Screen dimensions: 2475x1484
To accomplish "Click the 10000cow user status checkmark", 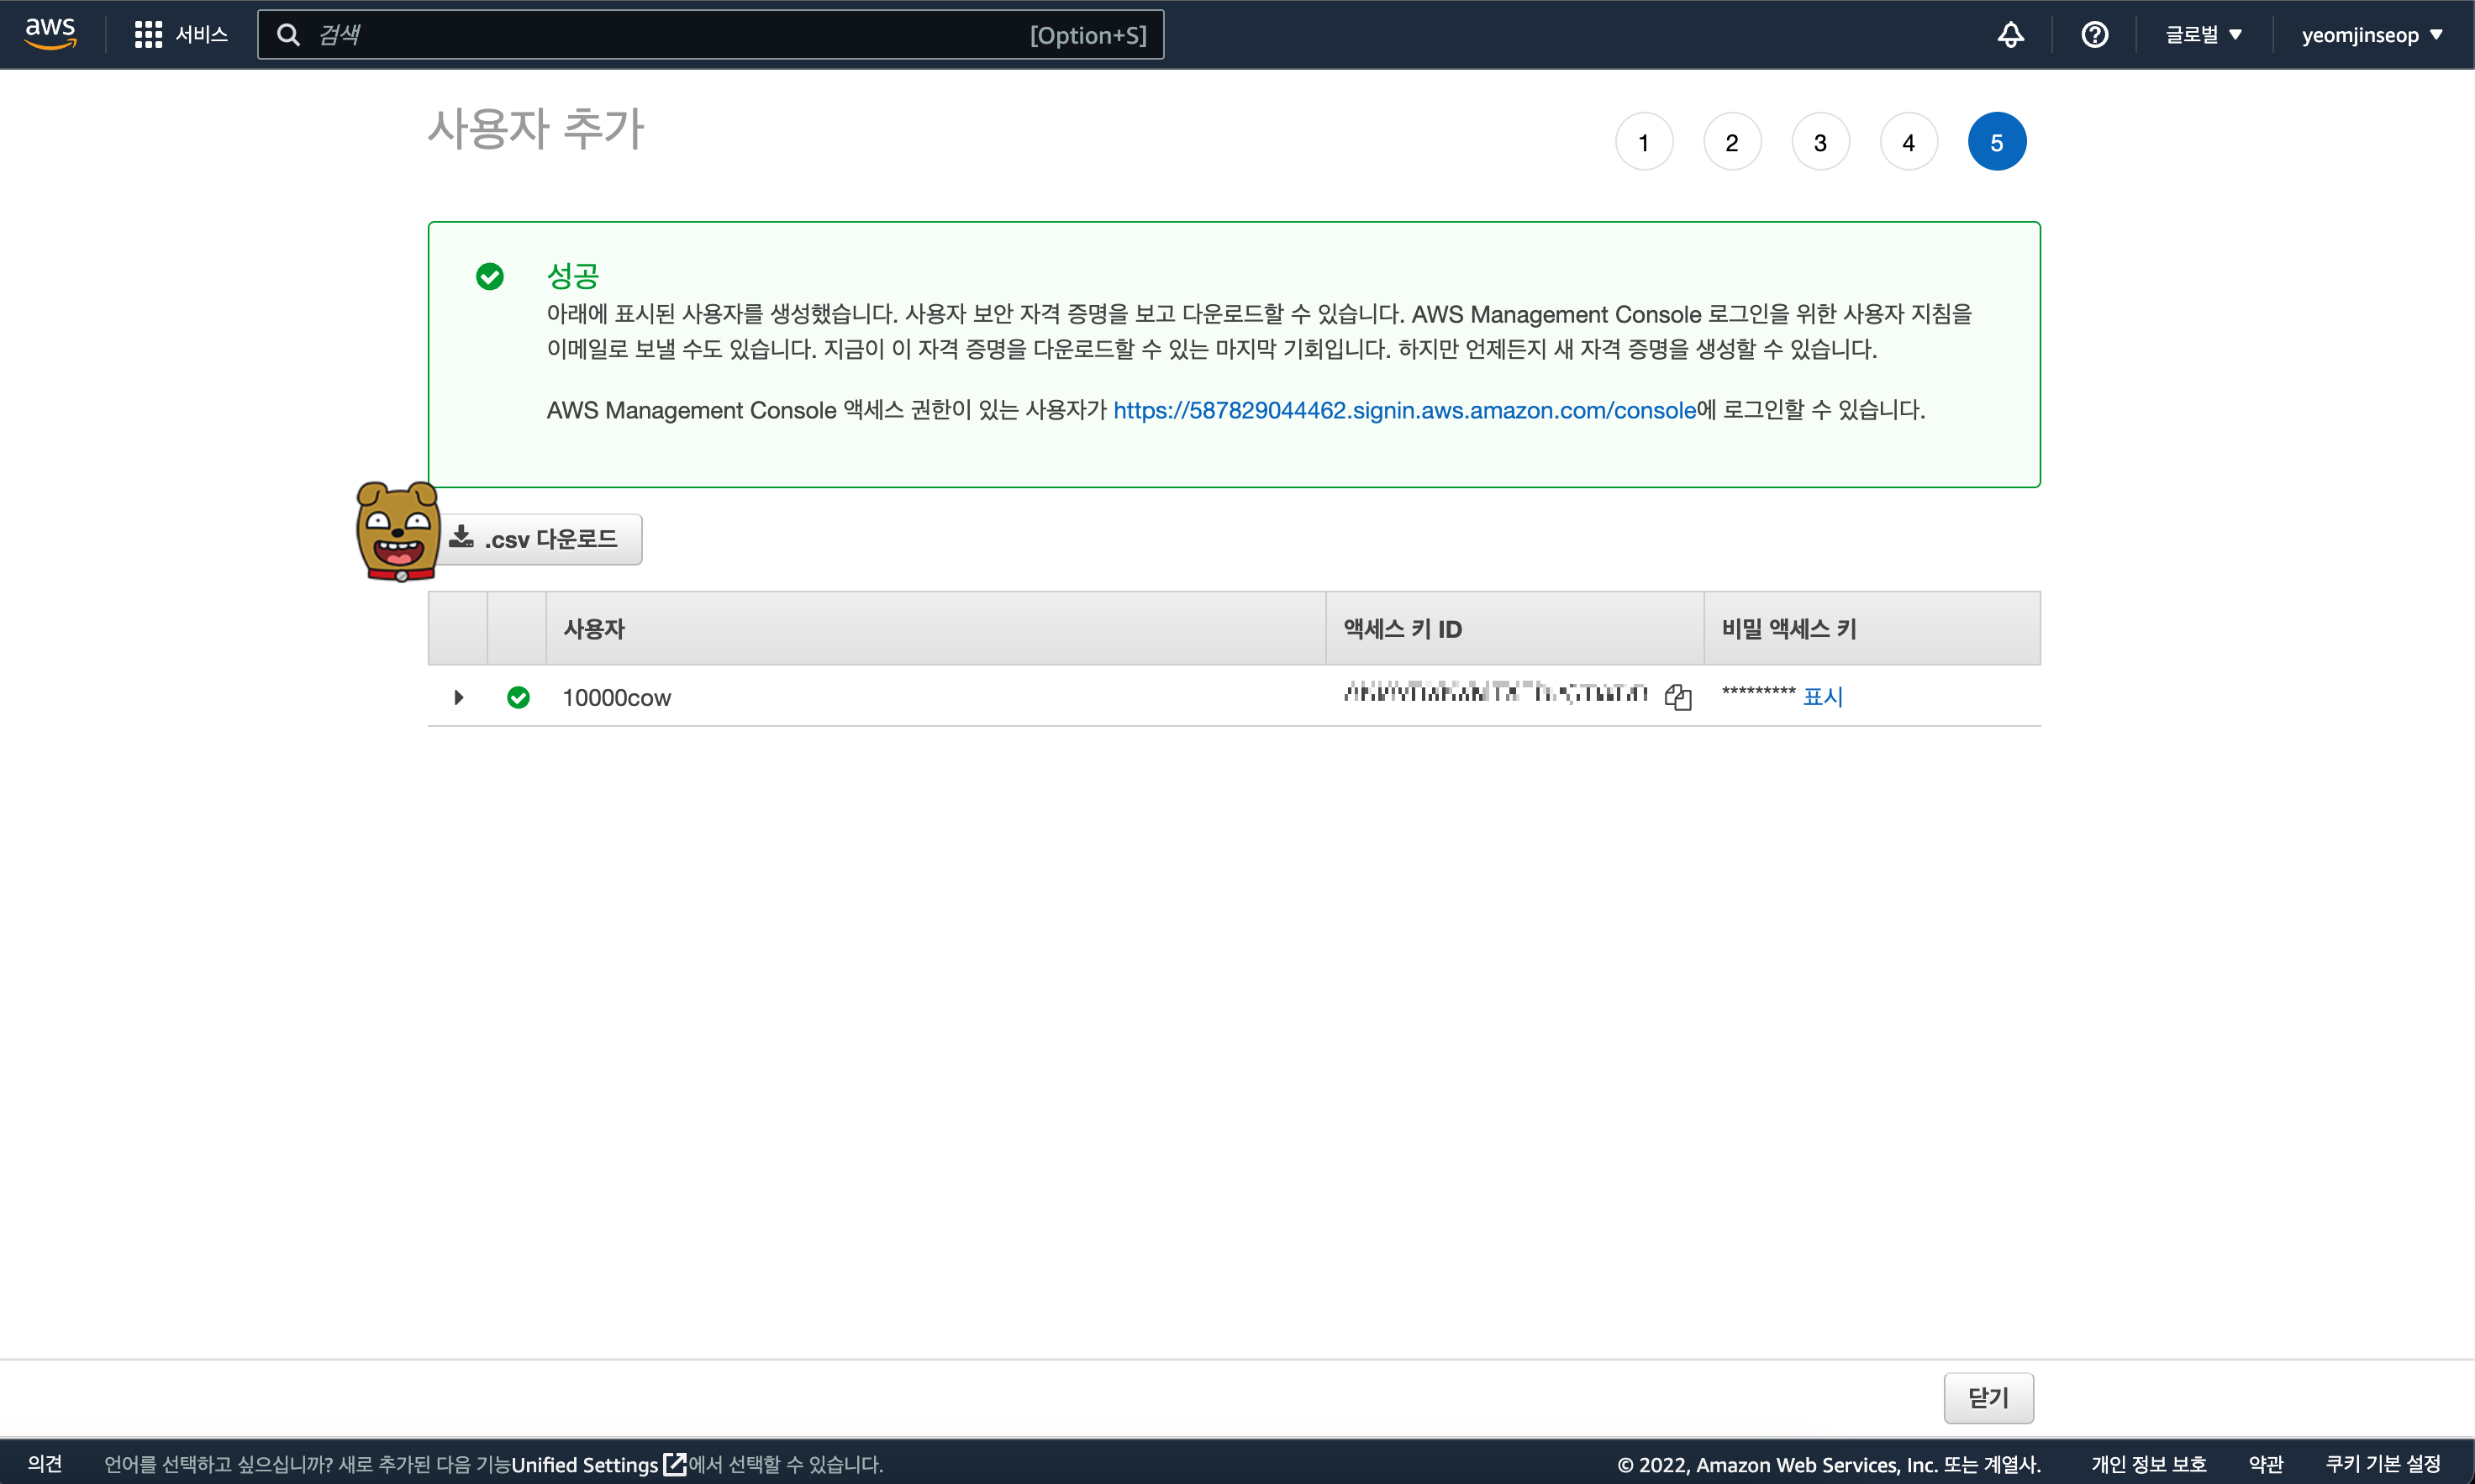I will pos(518,697).
